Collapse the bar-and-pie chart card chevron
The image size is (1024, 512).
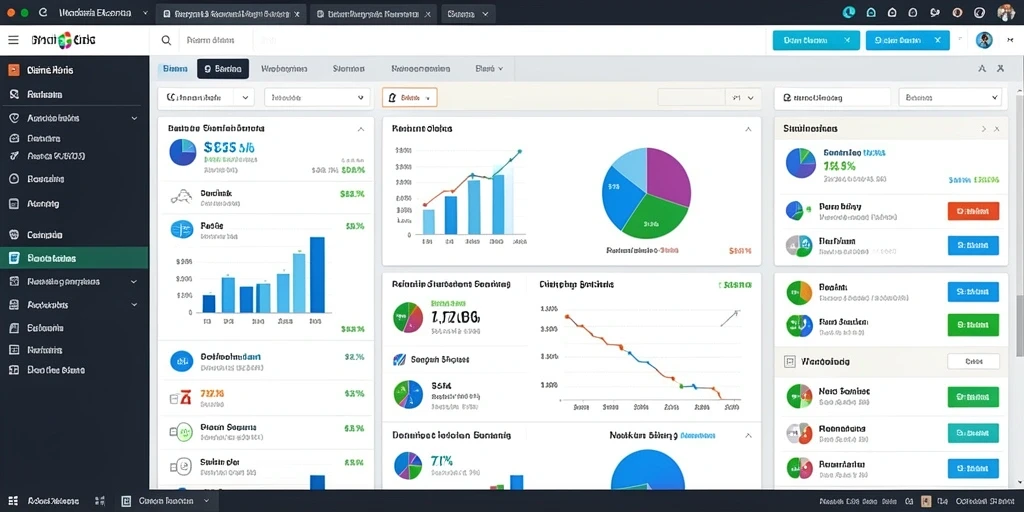tap(748, 129)
